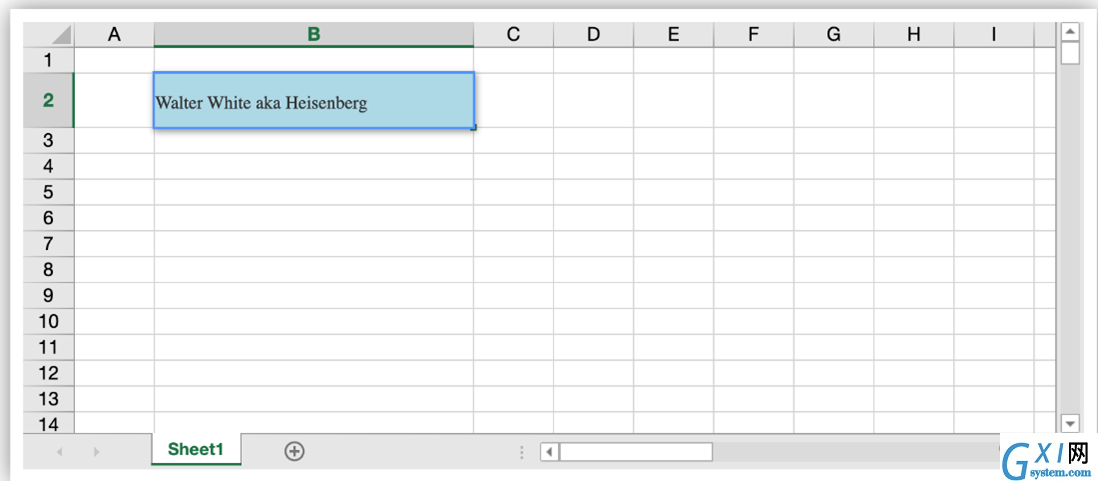1098x481 pixels.
Task: Add a new sheet with plus icon
Action: click(294, 452)
